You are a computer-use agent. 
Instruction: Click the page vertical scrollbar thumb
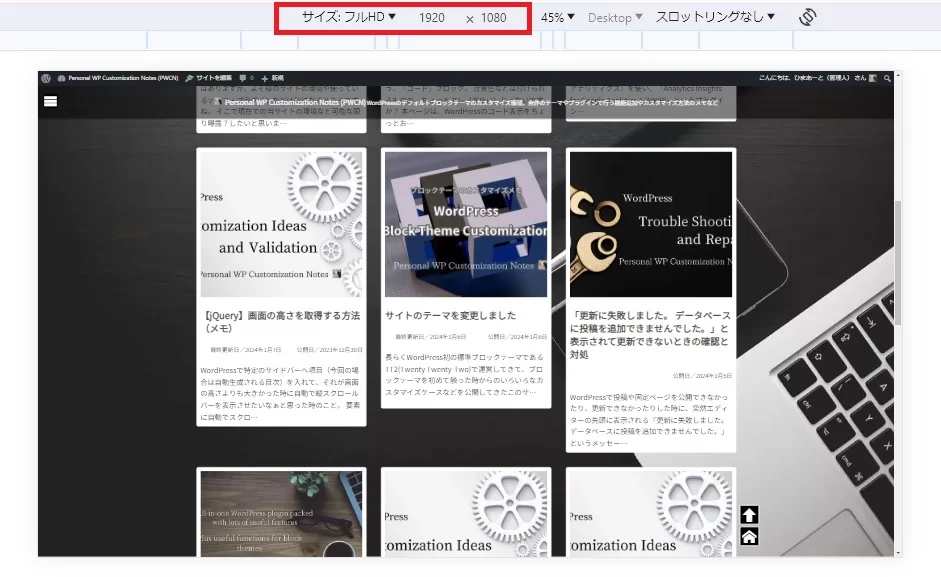898,263
